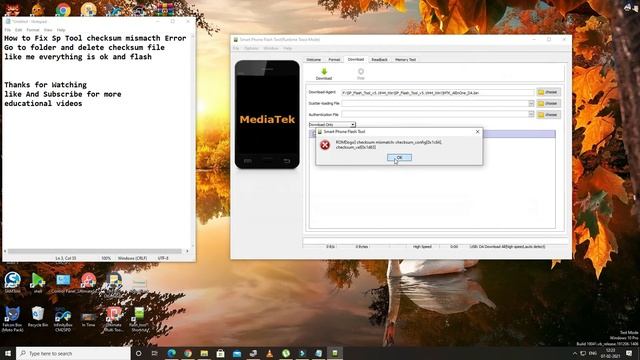
Task: Open the Welcome tab in Flash Tool
Action: point(313,60)
